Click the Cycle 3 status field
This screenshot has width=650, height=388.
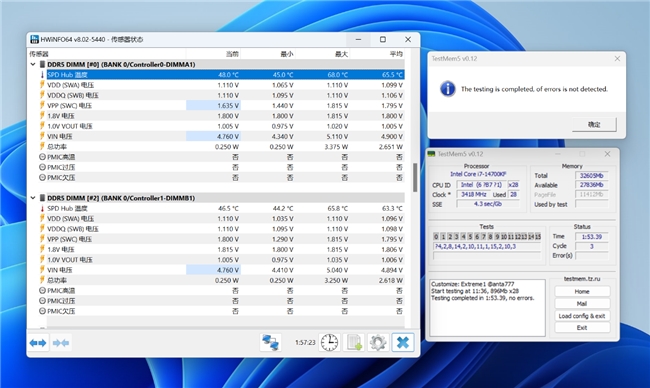[591, 246]
